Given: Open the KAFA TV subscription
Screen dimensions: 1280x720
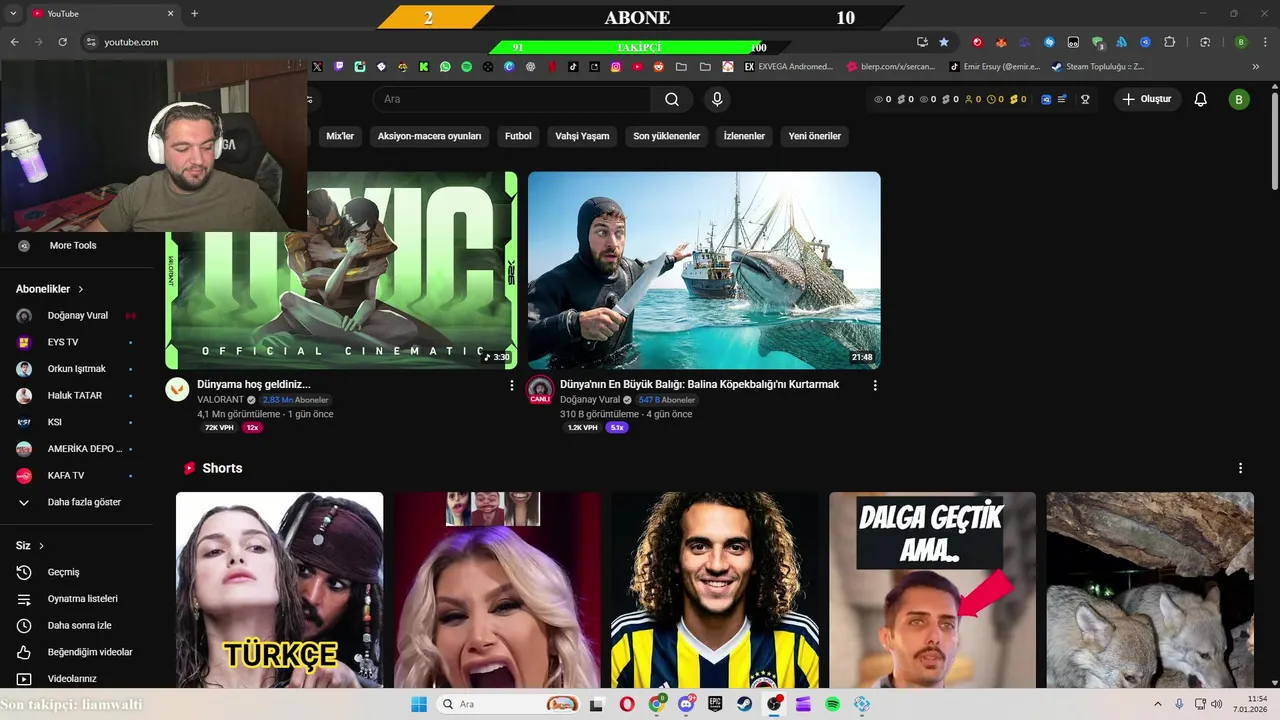Looking at the screenshot, I should [76, 475].
